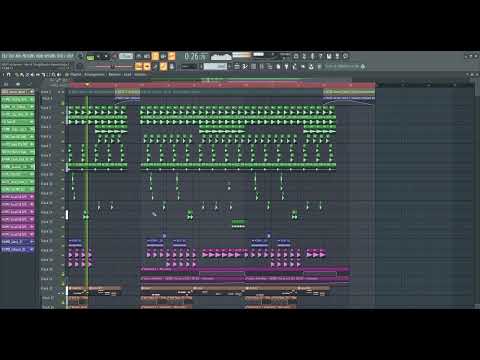Click the CPU and memory meter display
This screenshot has height=360, width=480.
pyautogui.click(x=272, y=56)
